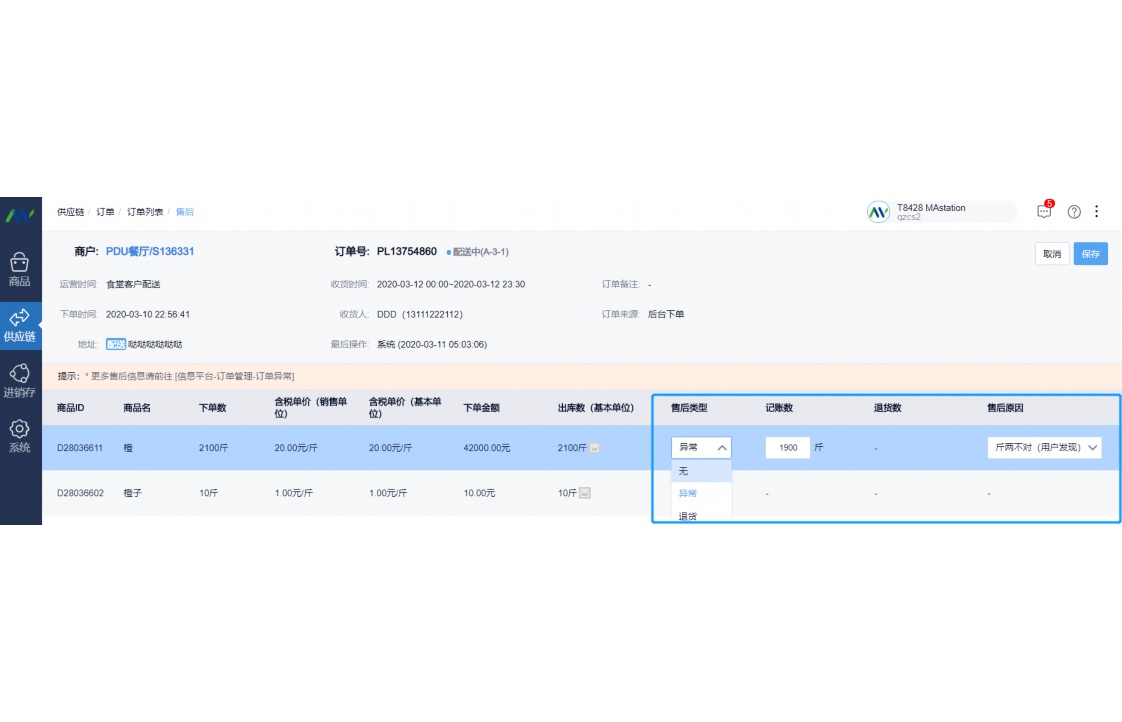Open the 供应链 sidebar section
1122x722 pixels.
(20, 326)
